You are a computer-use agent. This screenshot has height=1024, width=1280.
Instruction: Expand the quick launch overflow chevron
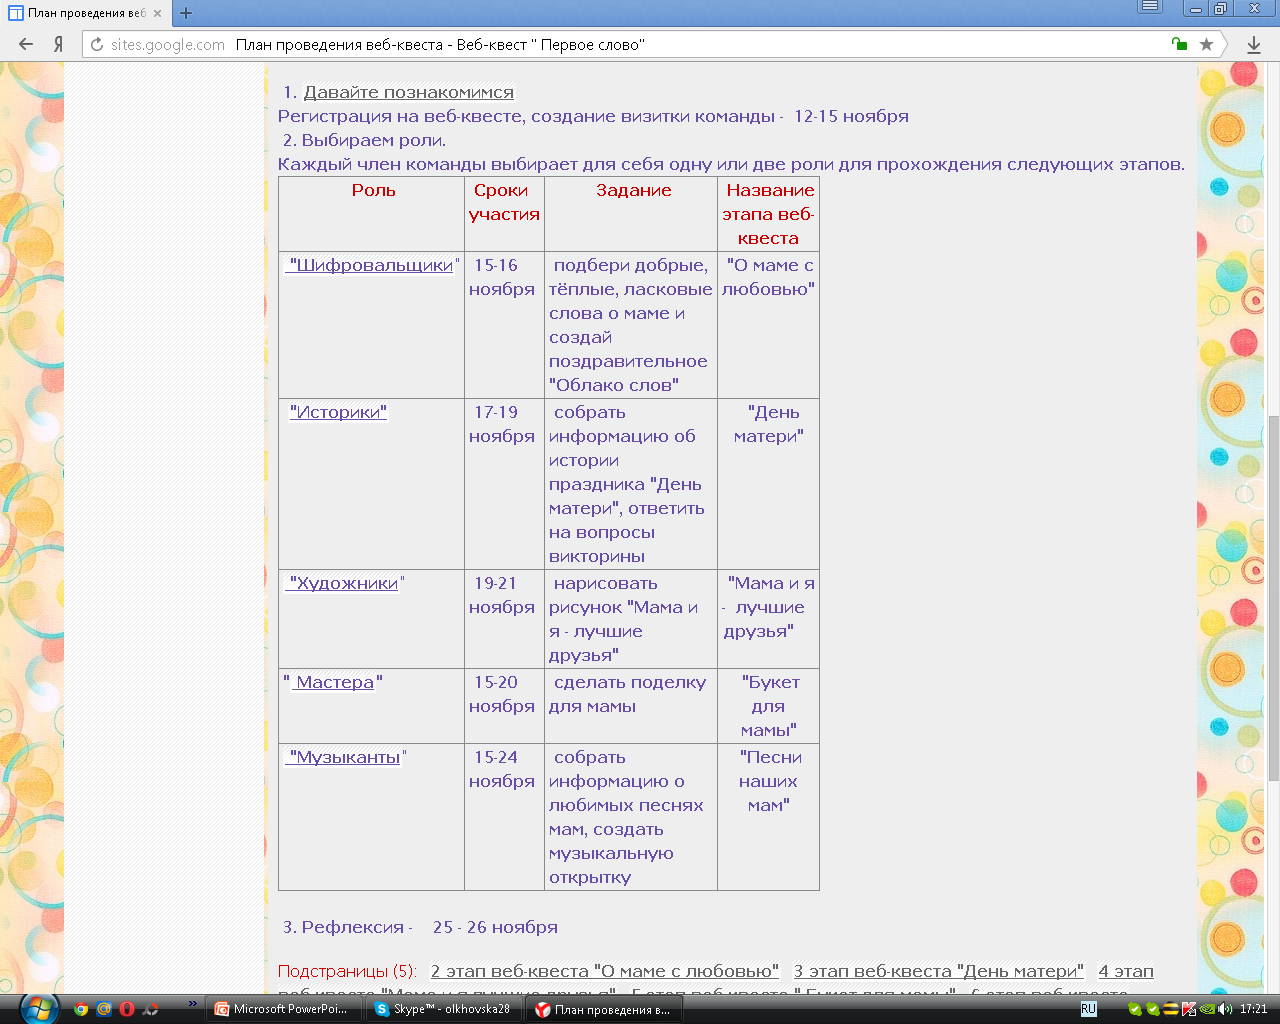click(x=193, y=1003)
